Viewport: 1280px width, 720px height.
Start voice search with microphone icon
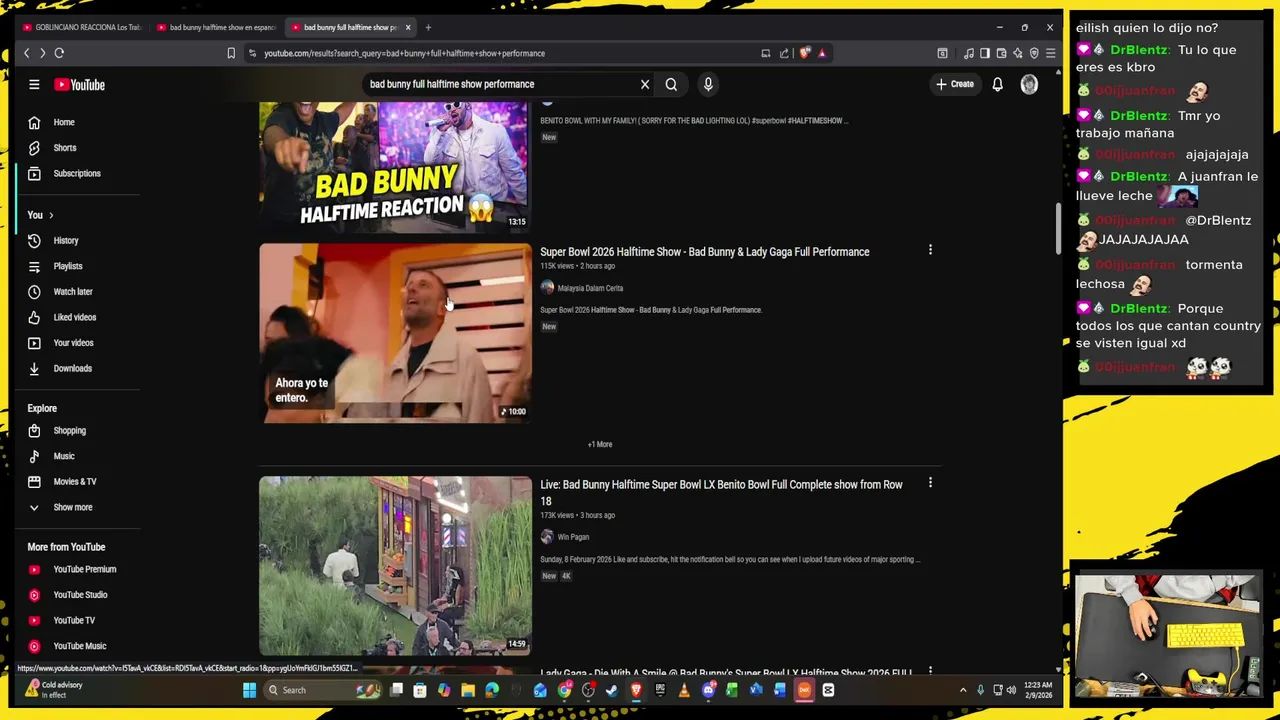(x=708, y=85)
